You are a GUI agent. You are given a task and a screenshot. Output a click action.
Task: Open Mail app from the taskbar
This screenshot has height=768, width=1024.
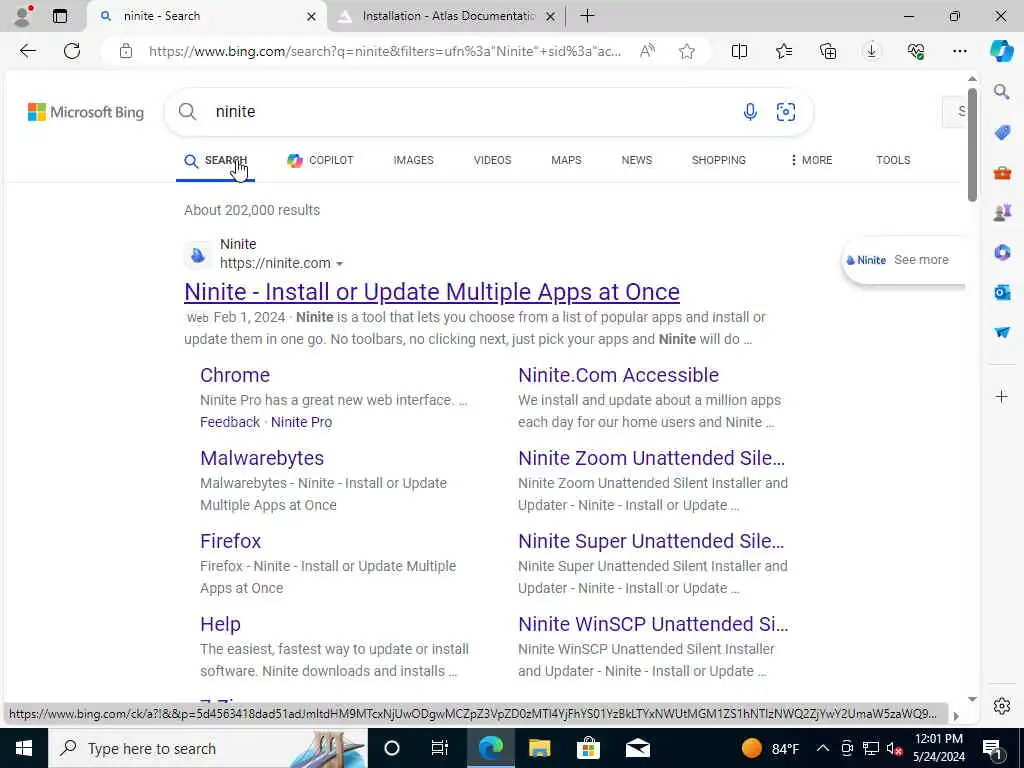tap(637, 748)
